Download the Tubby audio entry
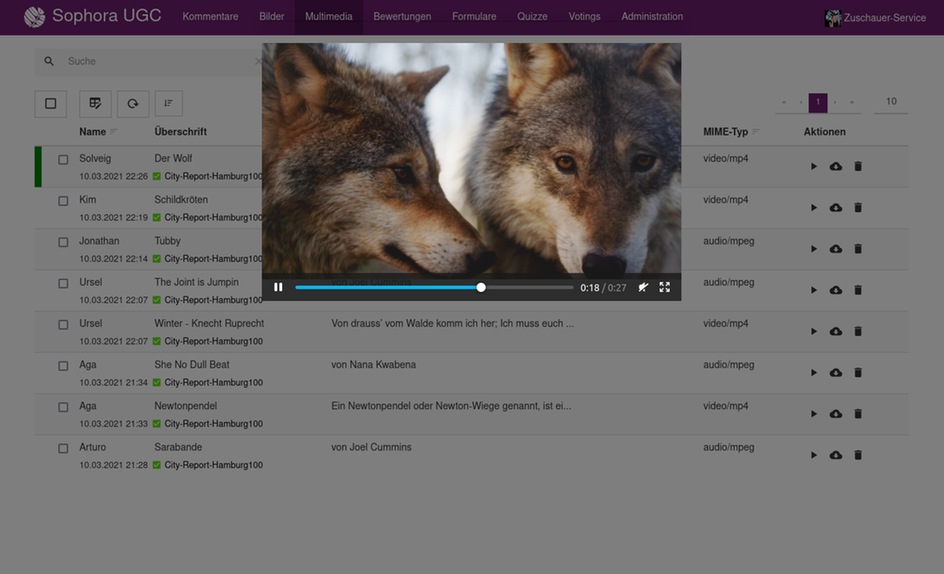The image size is (944, 574). 836,249
